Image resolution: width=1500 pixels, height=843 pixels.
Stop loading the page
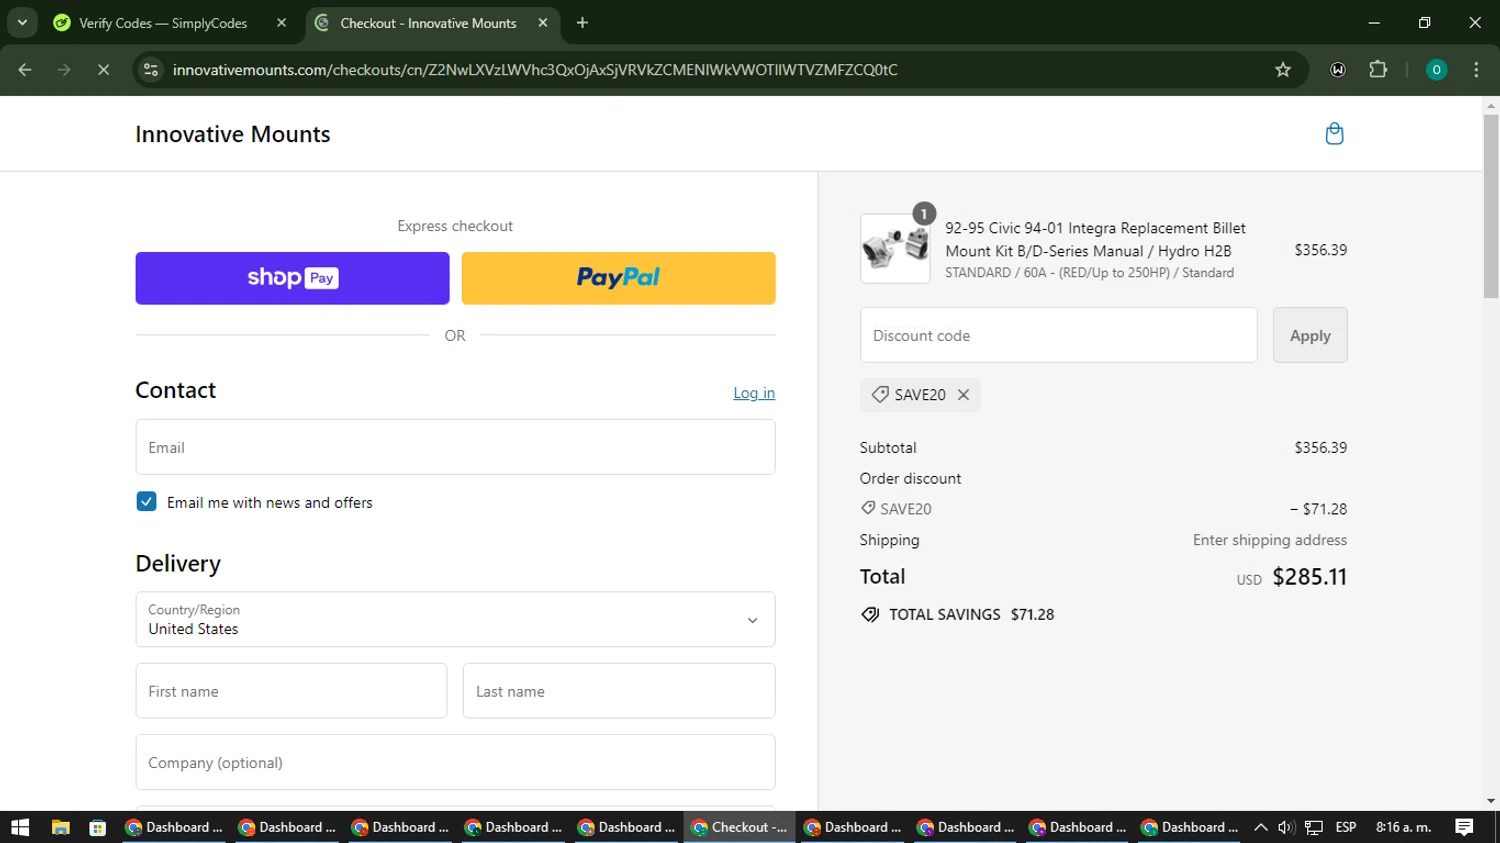pos(103,70)
